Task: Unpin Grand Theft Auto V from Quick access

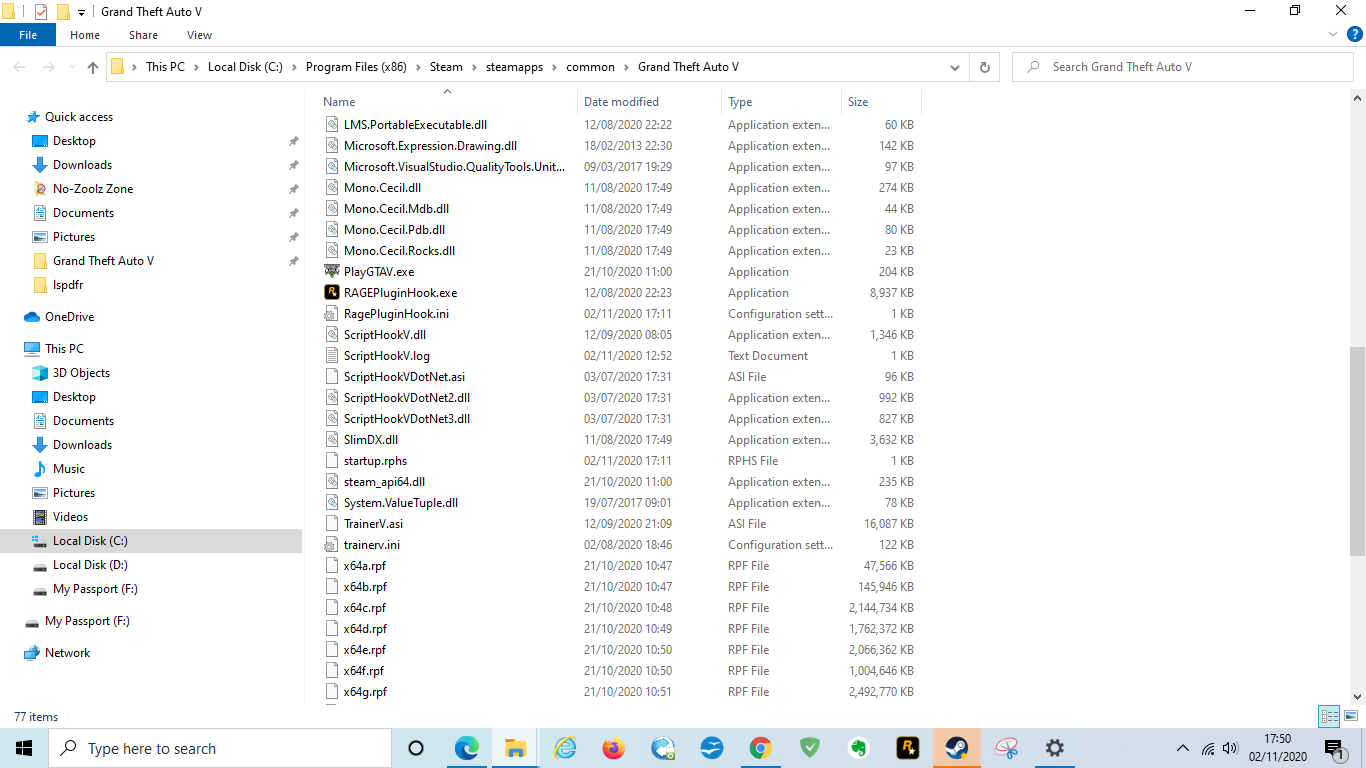Action: point(293,261)
